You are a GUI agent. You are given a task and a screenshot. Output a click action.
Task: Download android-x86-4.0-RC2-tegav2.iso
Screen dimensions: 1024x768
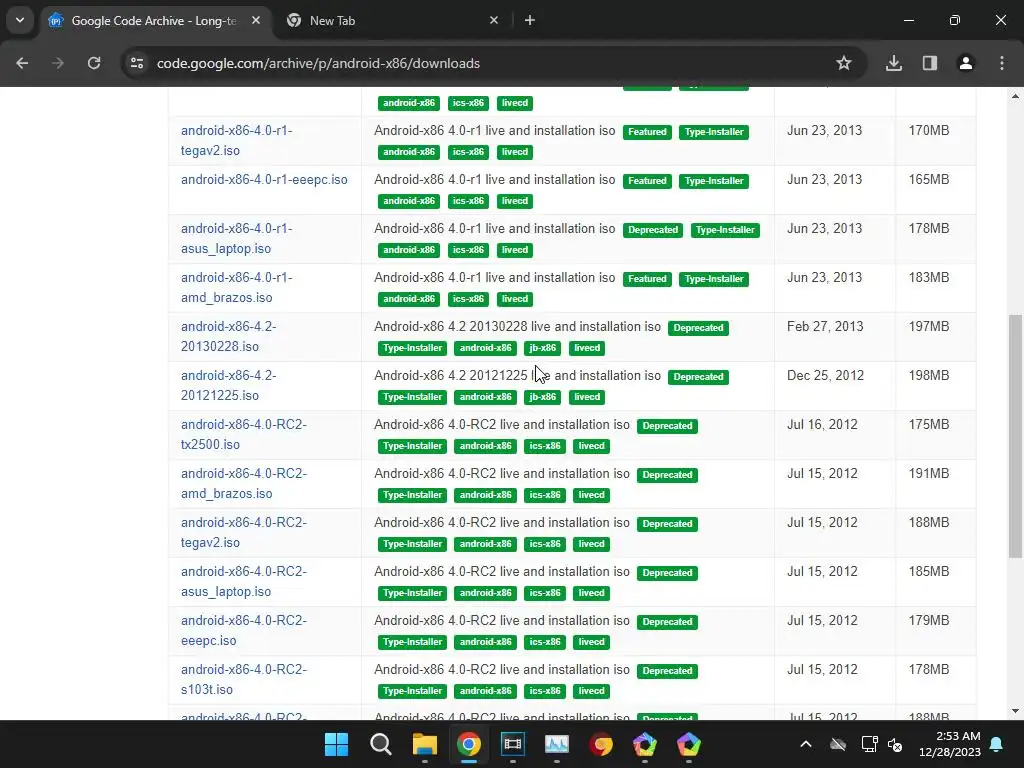(244, 532)
